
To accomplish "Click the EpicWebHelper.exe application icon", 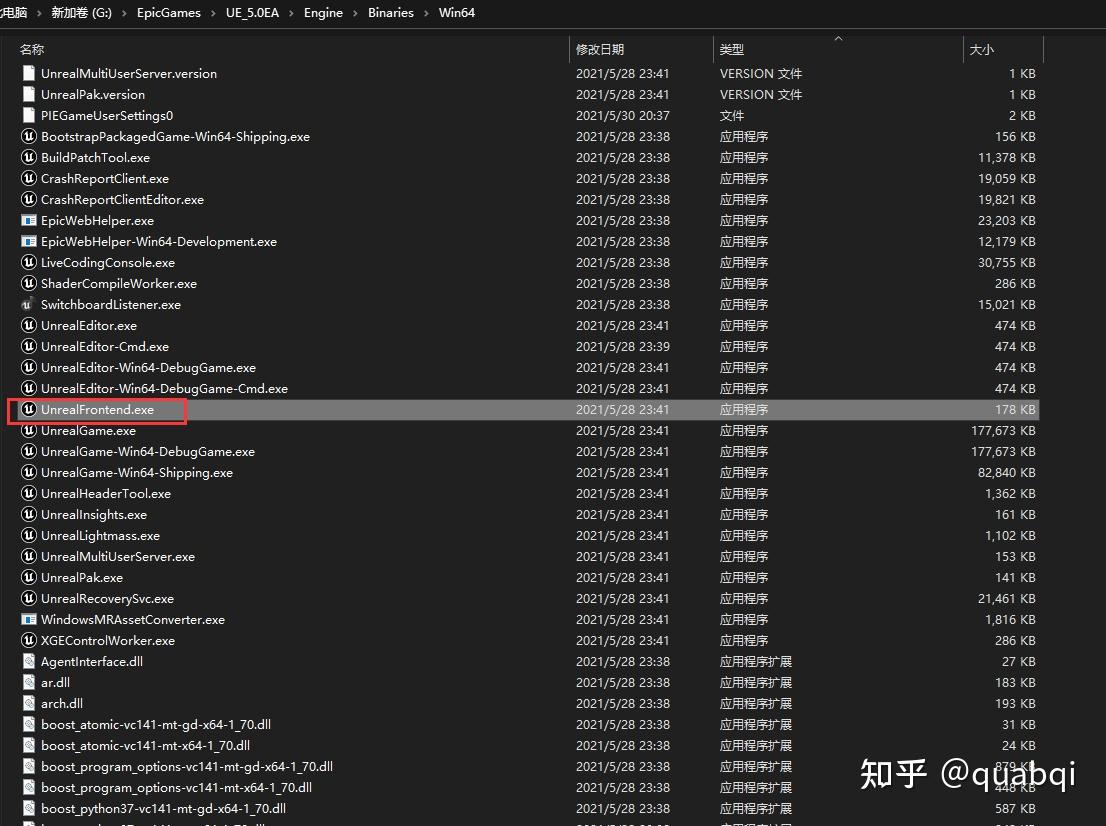I will pyautogui.click(x=28, y=220).
